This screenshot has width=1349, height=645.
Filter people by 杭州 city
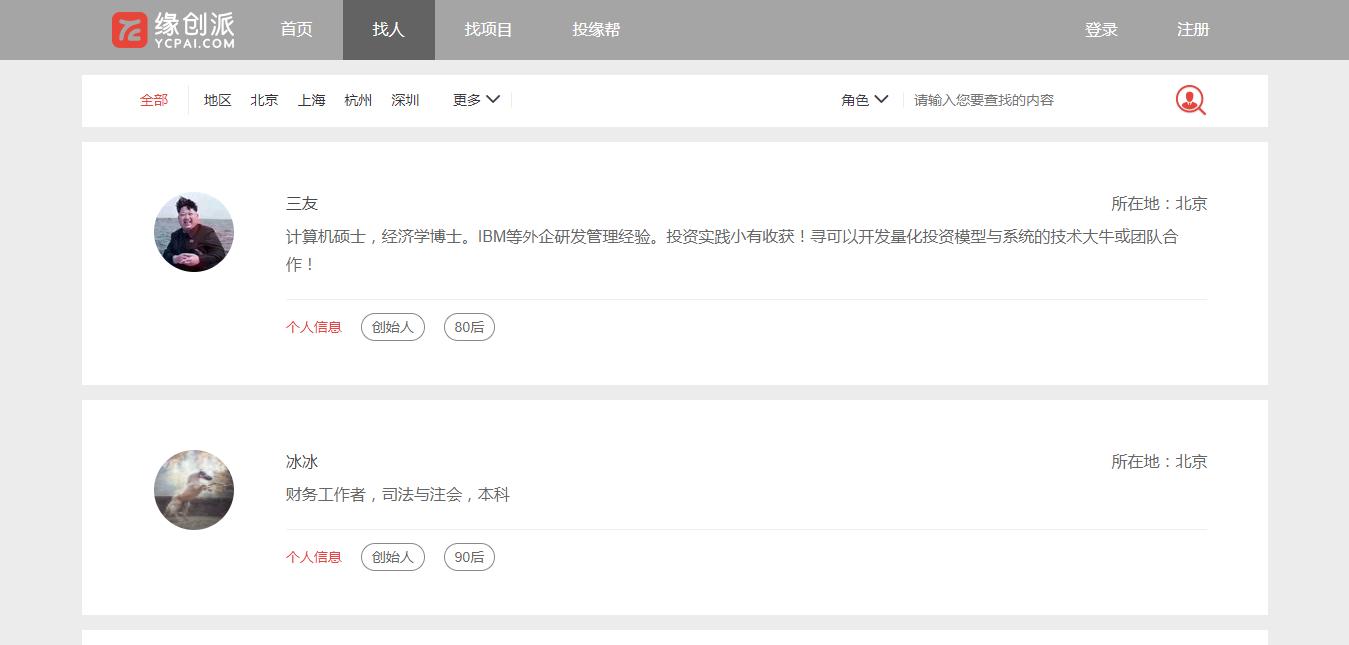(358, 99)
